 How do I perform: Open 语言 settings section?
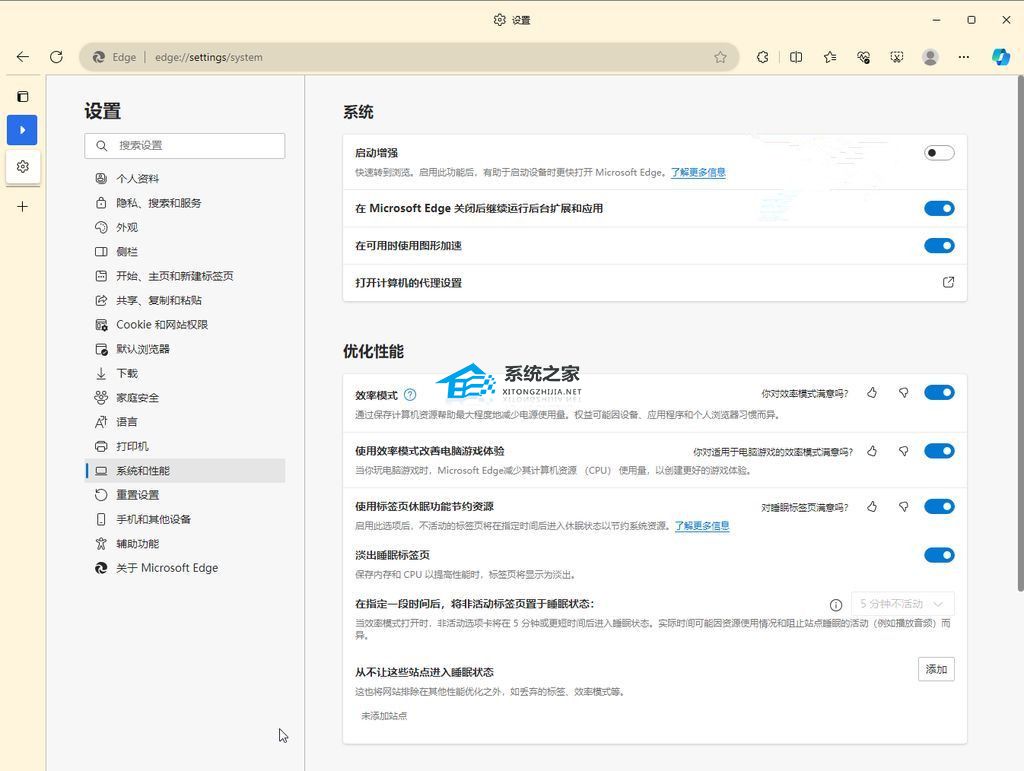pos(185,422)
